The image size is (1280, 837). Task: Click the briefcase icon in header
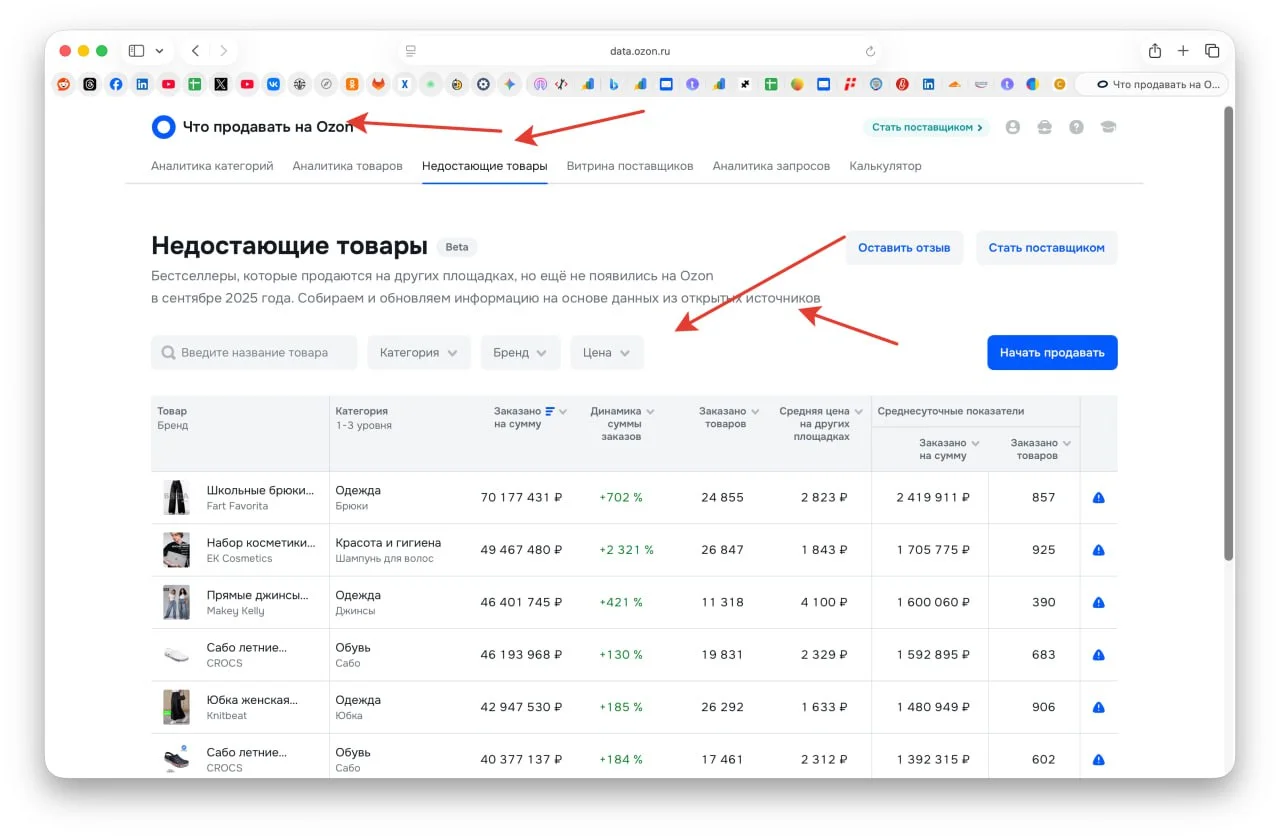[x=1044, y=128]
